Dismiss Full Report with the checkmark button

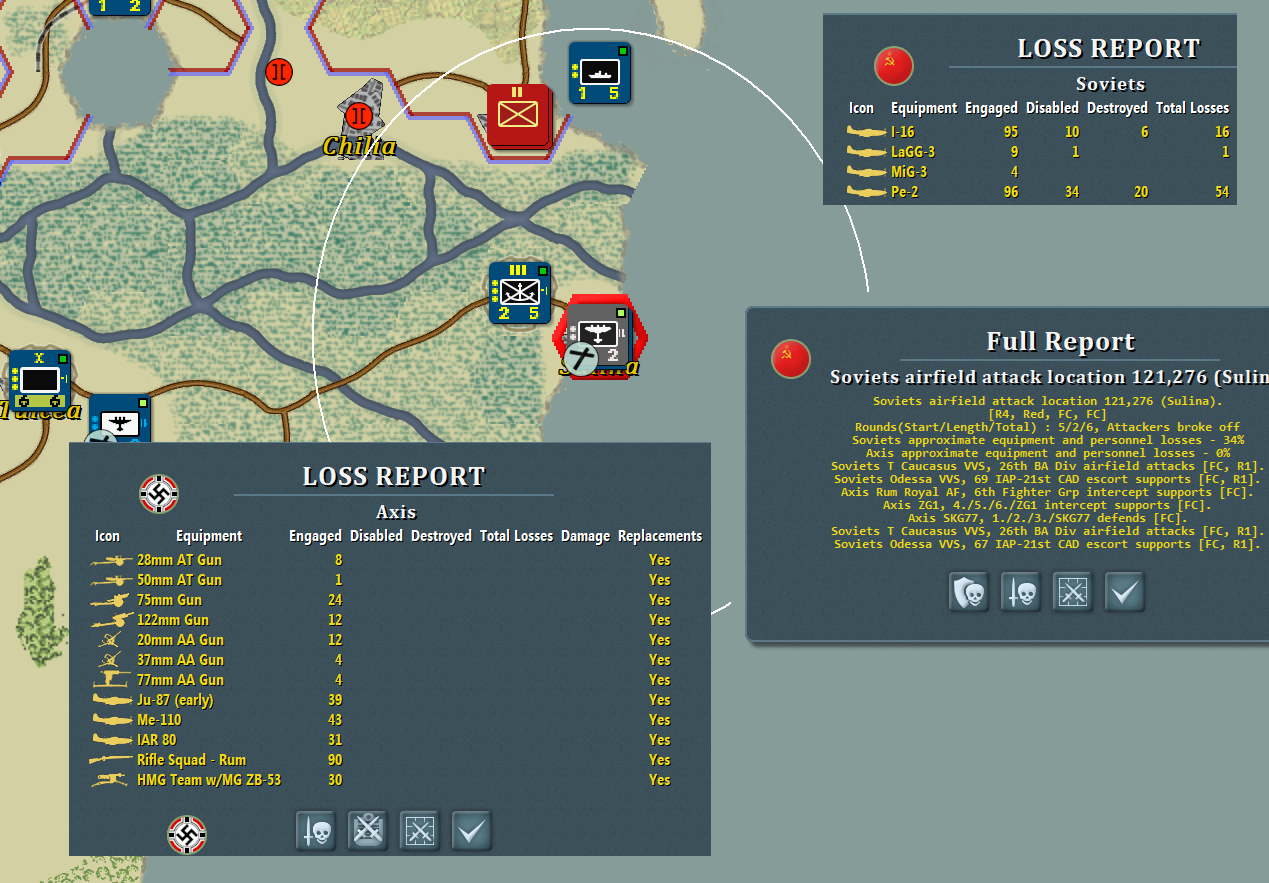pos(1124,592)
